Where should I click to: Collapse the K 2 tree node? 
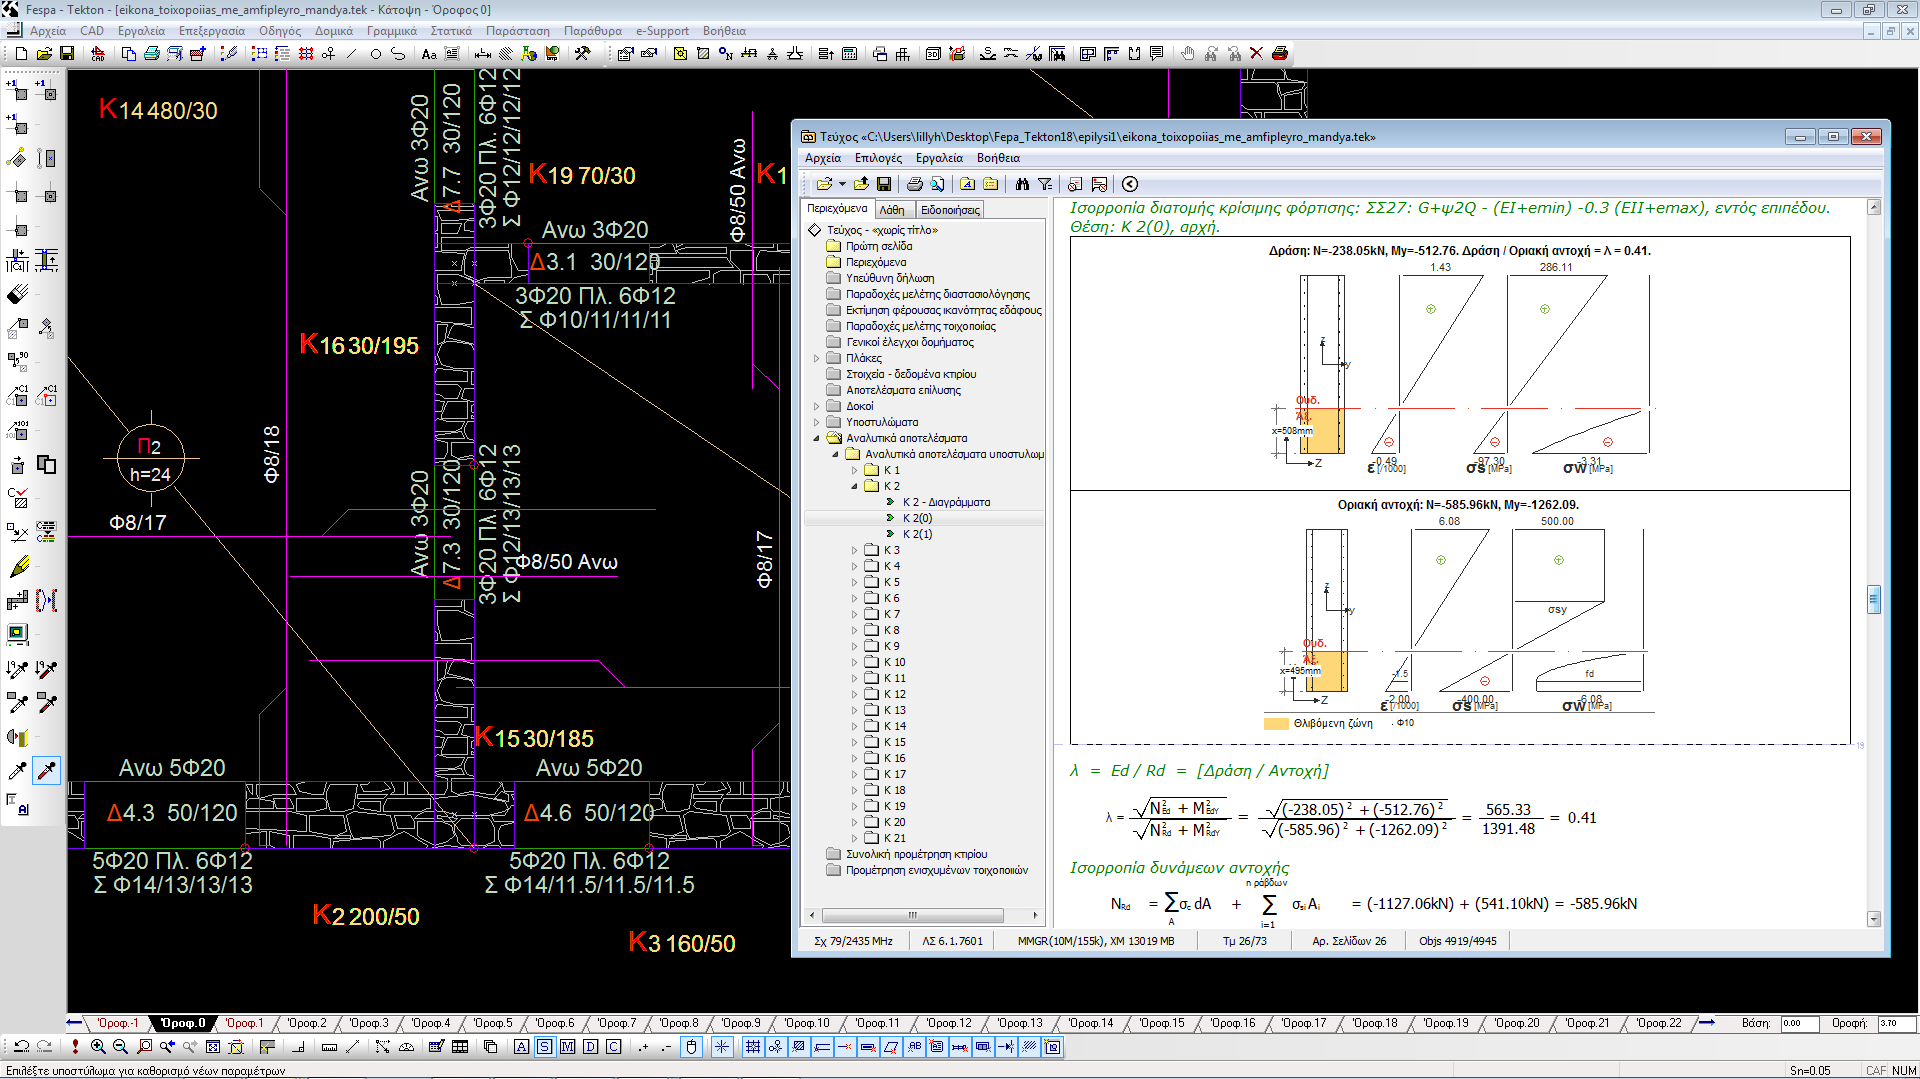click(854, 486)
